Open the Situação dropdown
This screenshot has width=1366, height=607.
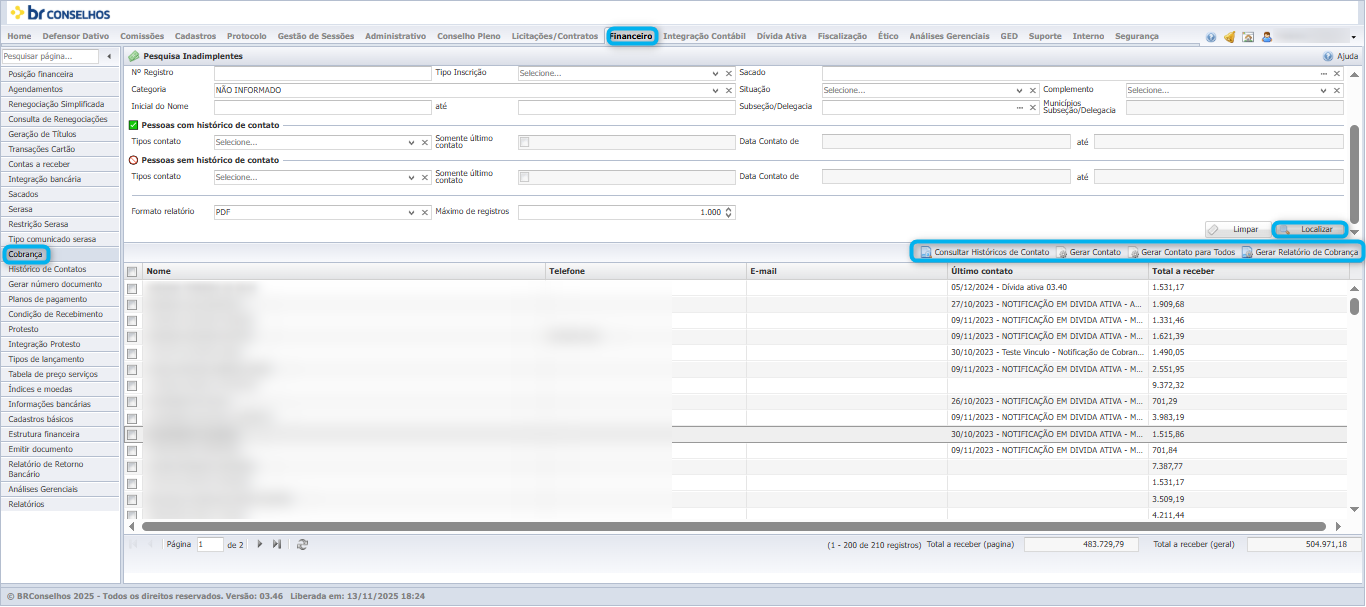tap(1020, 90)
